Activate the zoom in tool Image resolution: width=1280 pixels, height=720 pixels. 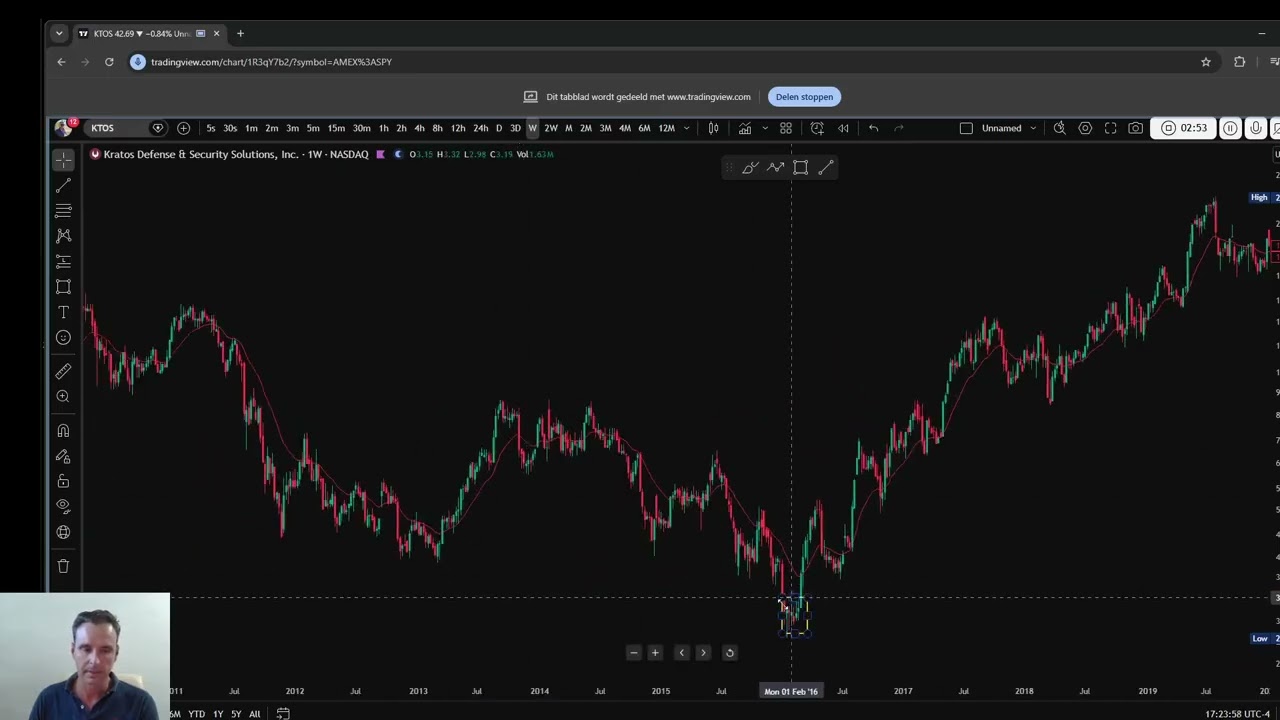click(63, 397)
